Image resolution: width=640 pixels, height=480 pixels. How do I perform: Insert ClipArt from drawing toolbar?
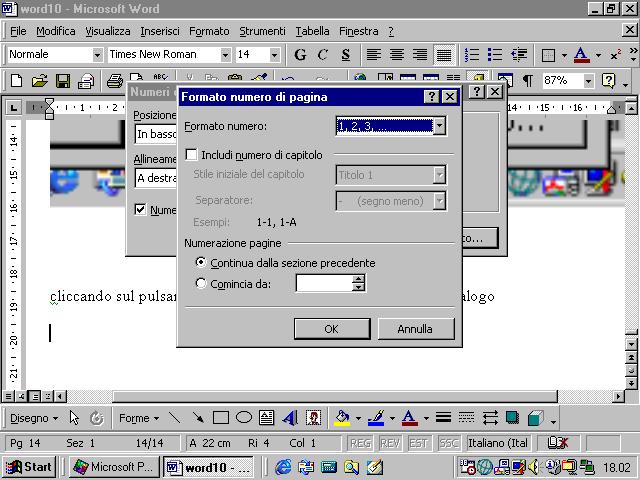pos(313,418)
